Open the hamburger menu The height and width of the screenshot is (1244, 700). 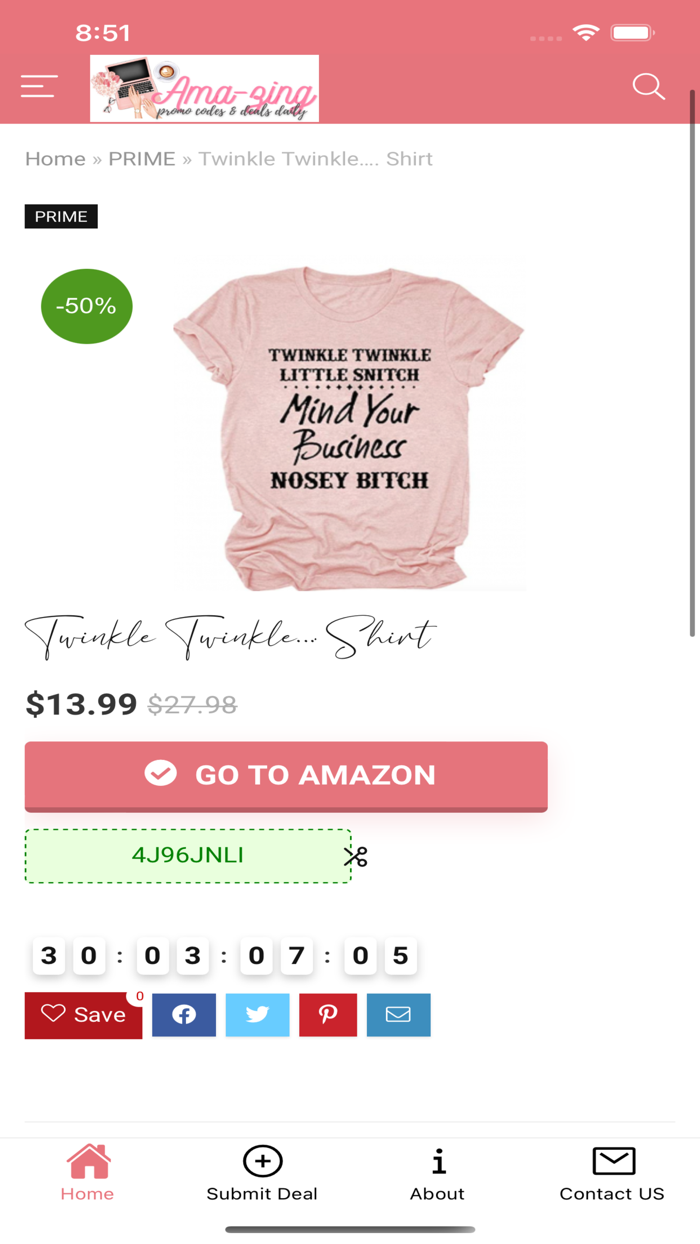coord(39,87)
